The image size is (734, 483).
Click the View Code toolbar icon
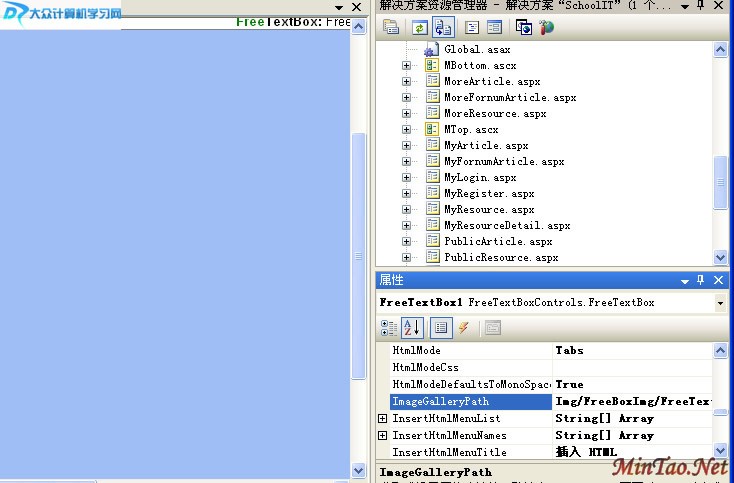pos(472,27)
